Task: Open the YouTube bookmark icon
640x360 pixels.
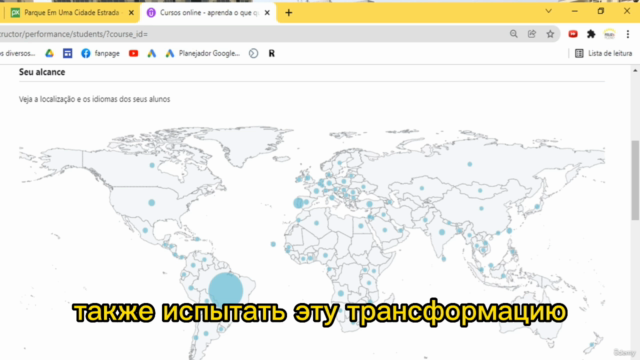Action: coord(133,53)
